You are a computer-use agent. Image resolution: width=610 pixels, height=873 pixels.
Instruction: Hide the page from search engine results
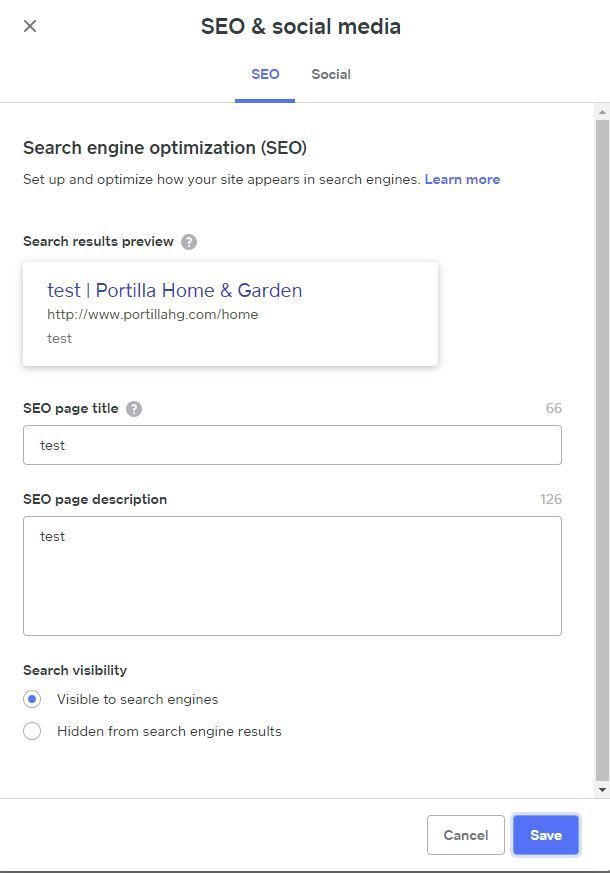31,731
